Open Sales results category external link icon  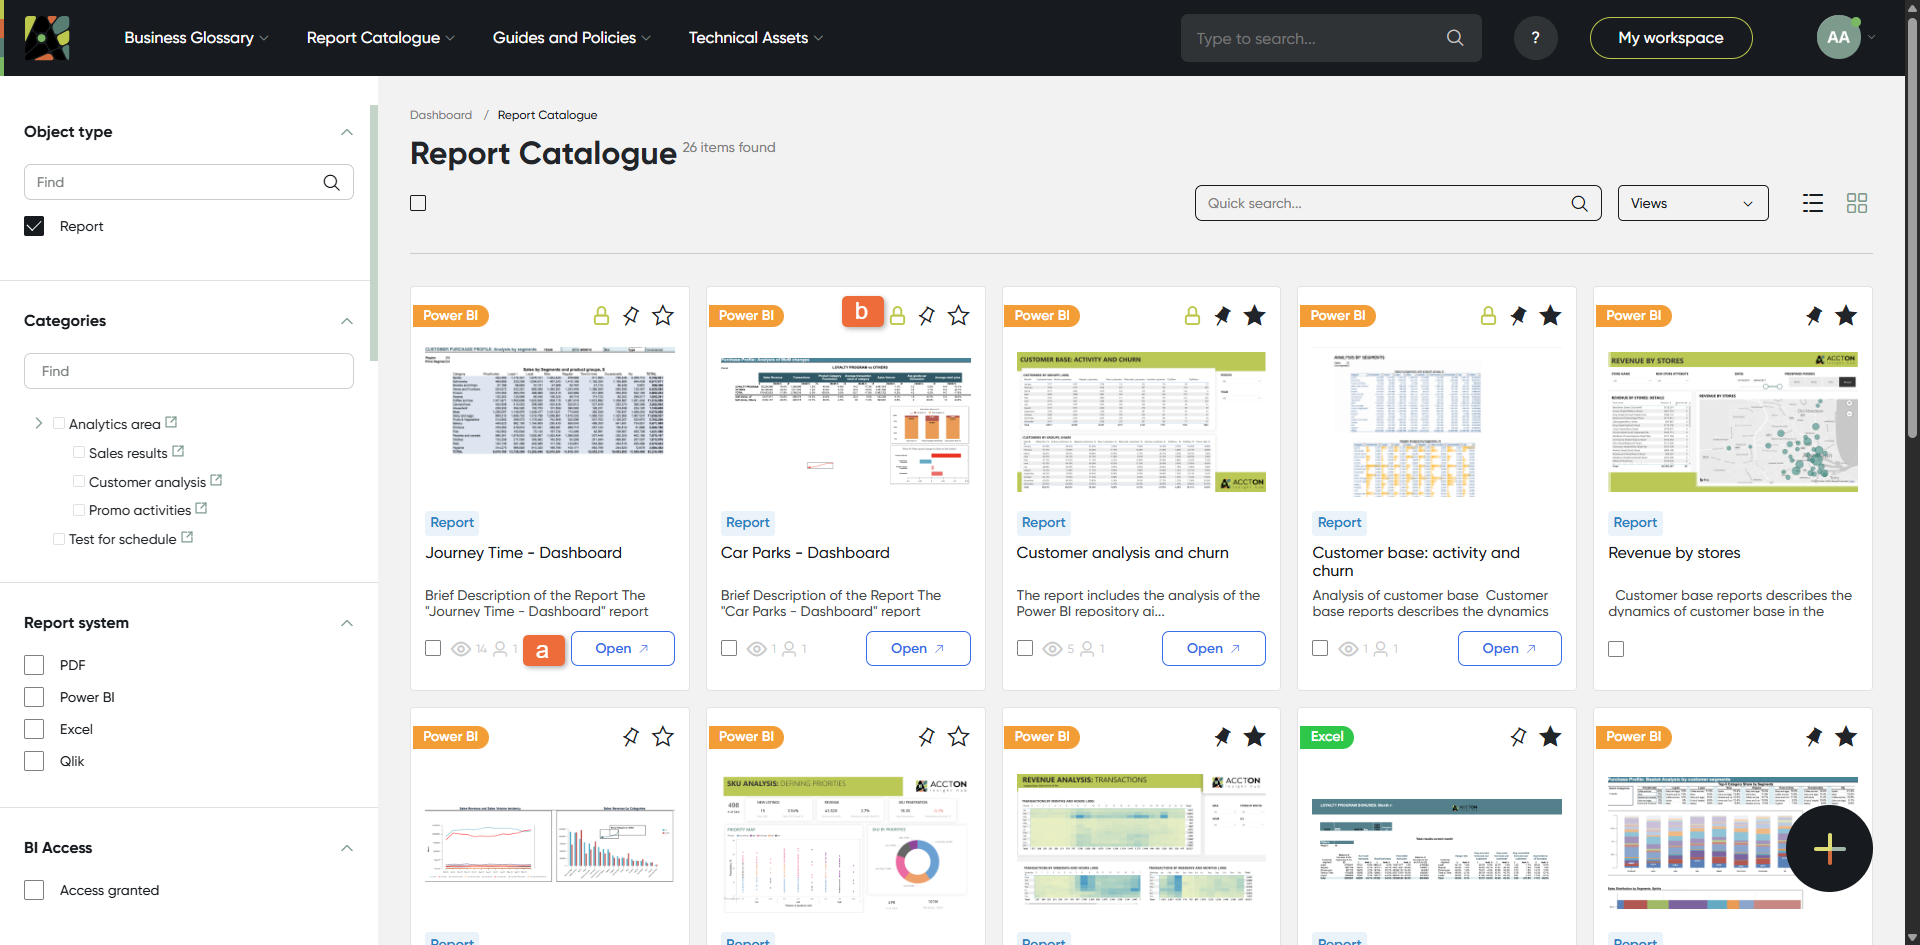pyautogui.click(x=178, y=452)
